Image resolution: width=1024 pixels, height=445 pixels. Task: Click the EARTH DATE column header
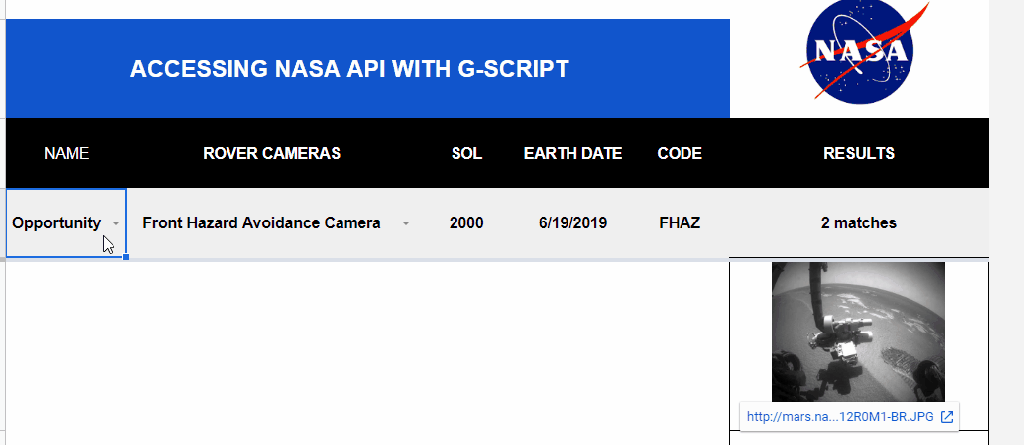click(x=573, y=153)
